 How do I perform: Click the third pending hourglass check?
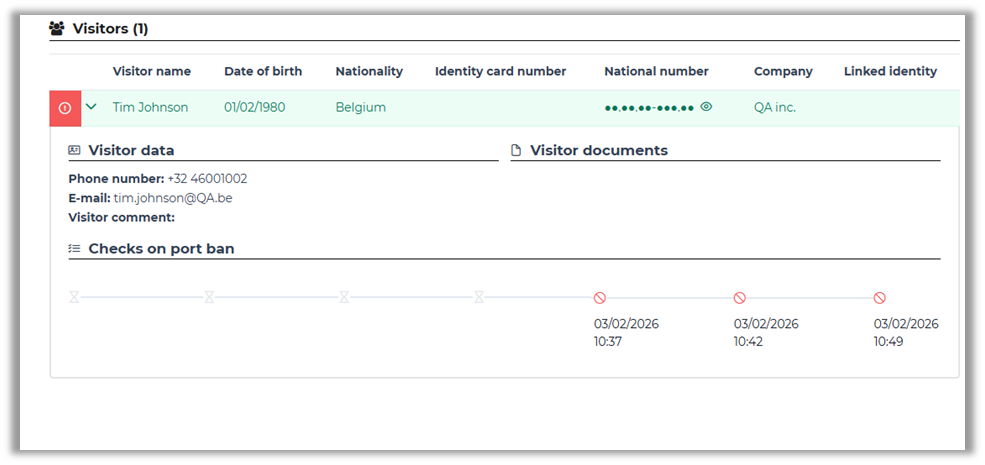(344, 297)
